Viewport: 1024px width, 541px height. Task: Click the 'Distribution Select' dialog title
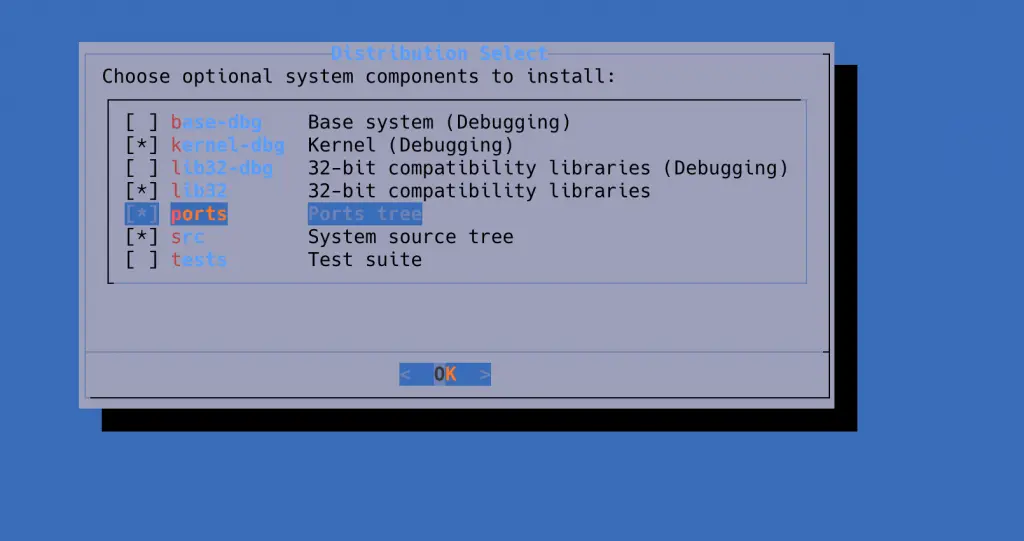pyautogui.click(x=439, y=53)
